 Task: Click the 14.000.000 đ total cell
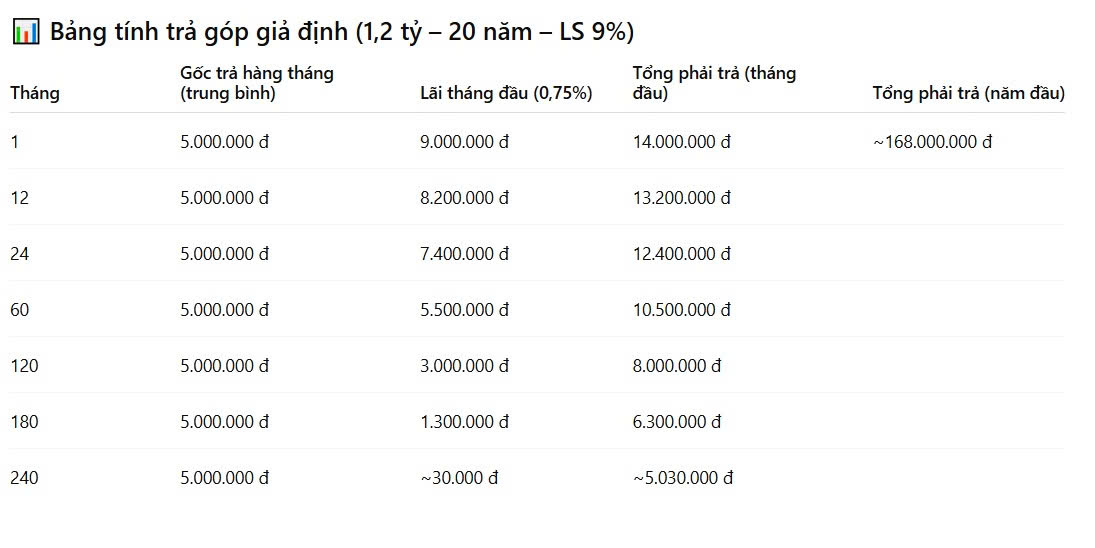click(x=682, y=142)
